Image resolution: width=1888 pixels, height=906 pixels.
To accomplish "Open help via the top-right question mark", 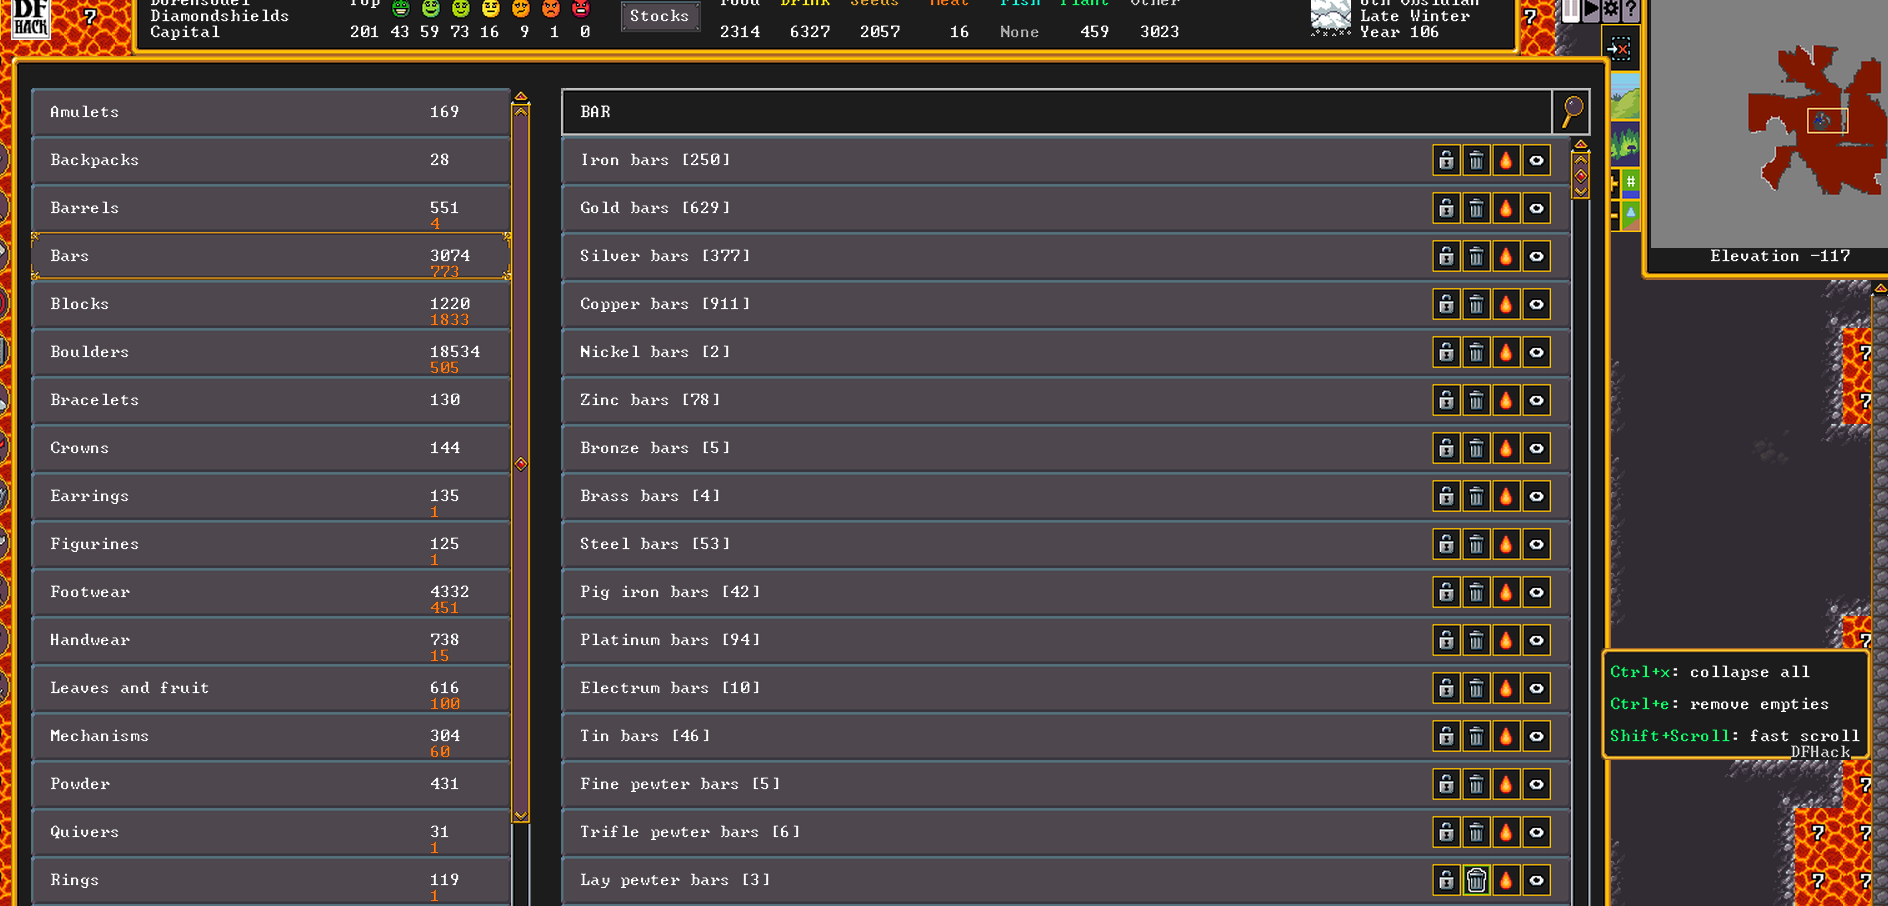I will click(1631, 10).
